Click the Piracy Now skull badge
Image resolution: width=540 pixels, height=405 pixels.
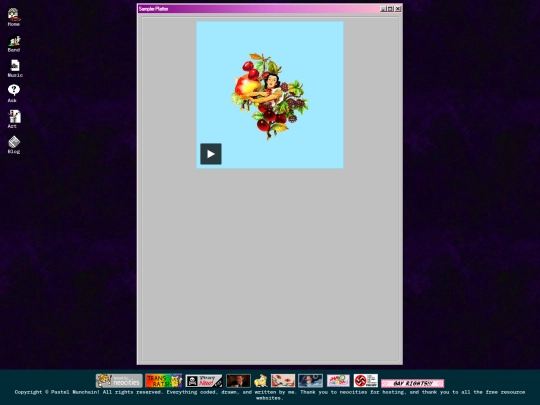click(204, 381)
